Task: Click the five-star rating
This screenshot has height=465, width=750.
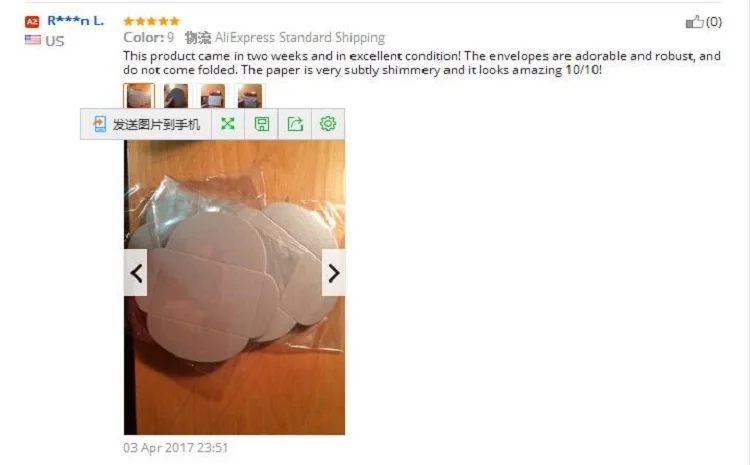Action: pyautogui.click(x=151, y=21)
